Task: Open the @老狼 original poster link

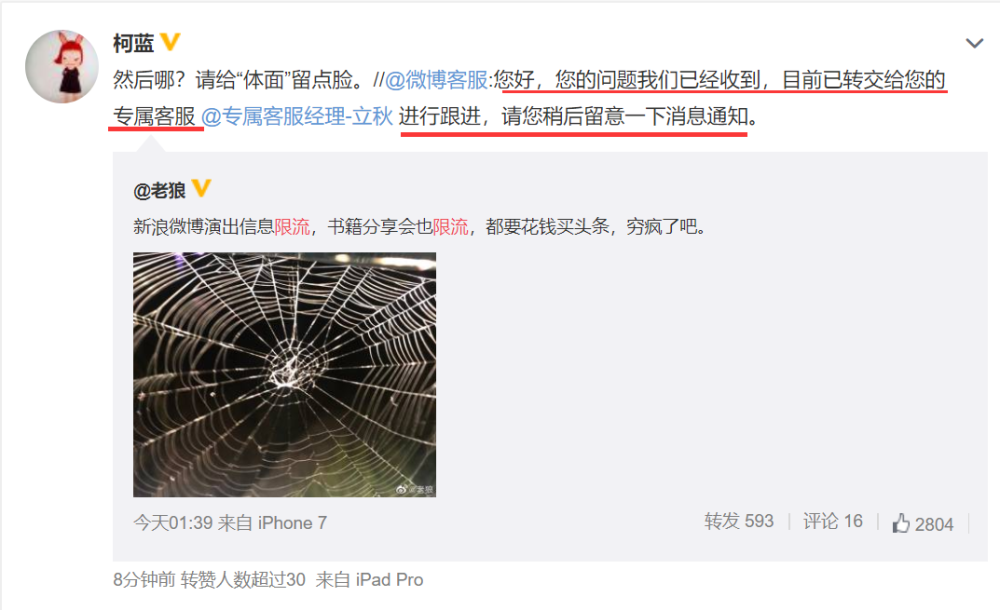Action: coord(159,190)
